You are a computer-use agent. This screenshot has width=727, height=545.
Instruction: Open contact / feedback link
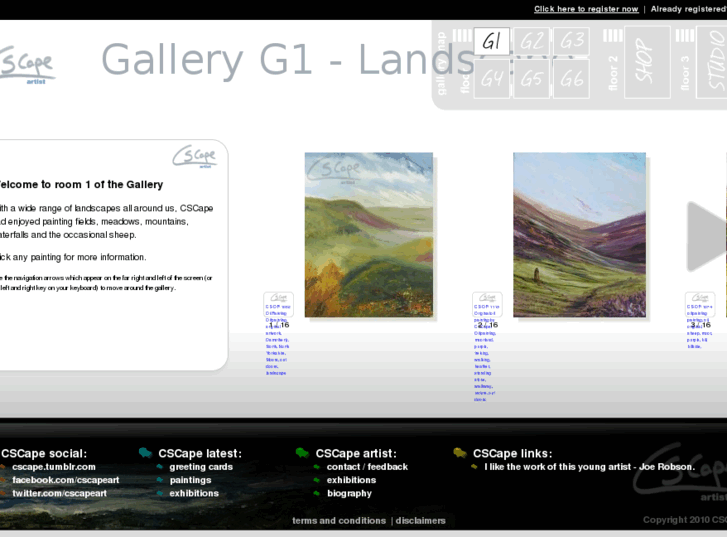[x=367, y=467]
